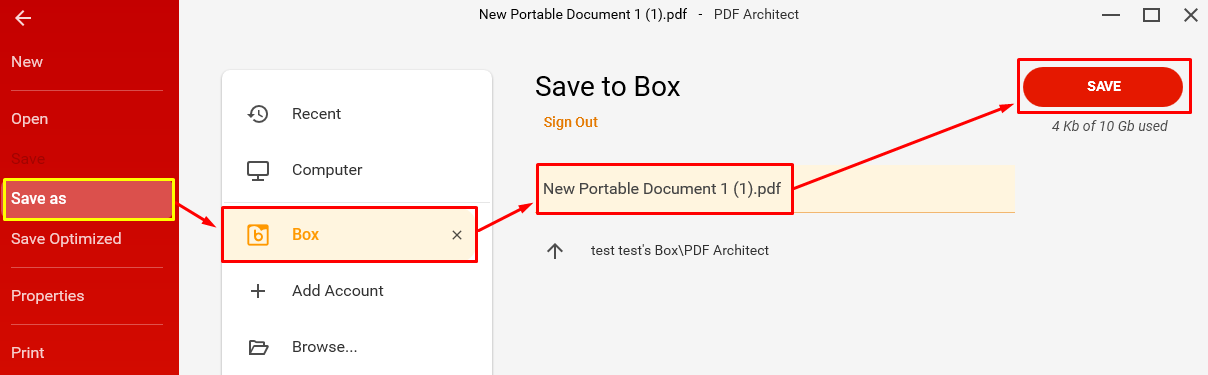Open the New menu item
The width and height of the screenshot is (1208, 375).
coord(27,62)
